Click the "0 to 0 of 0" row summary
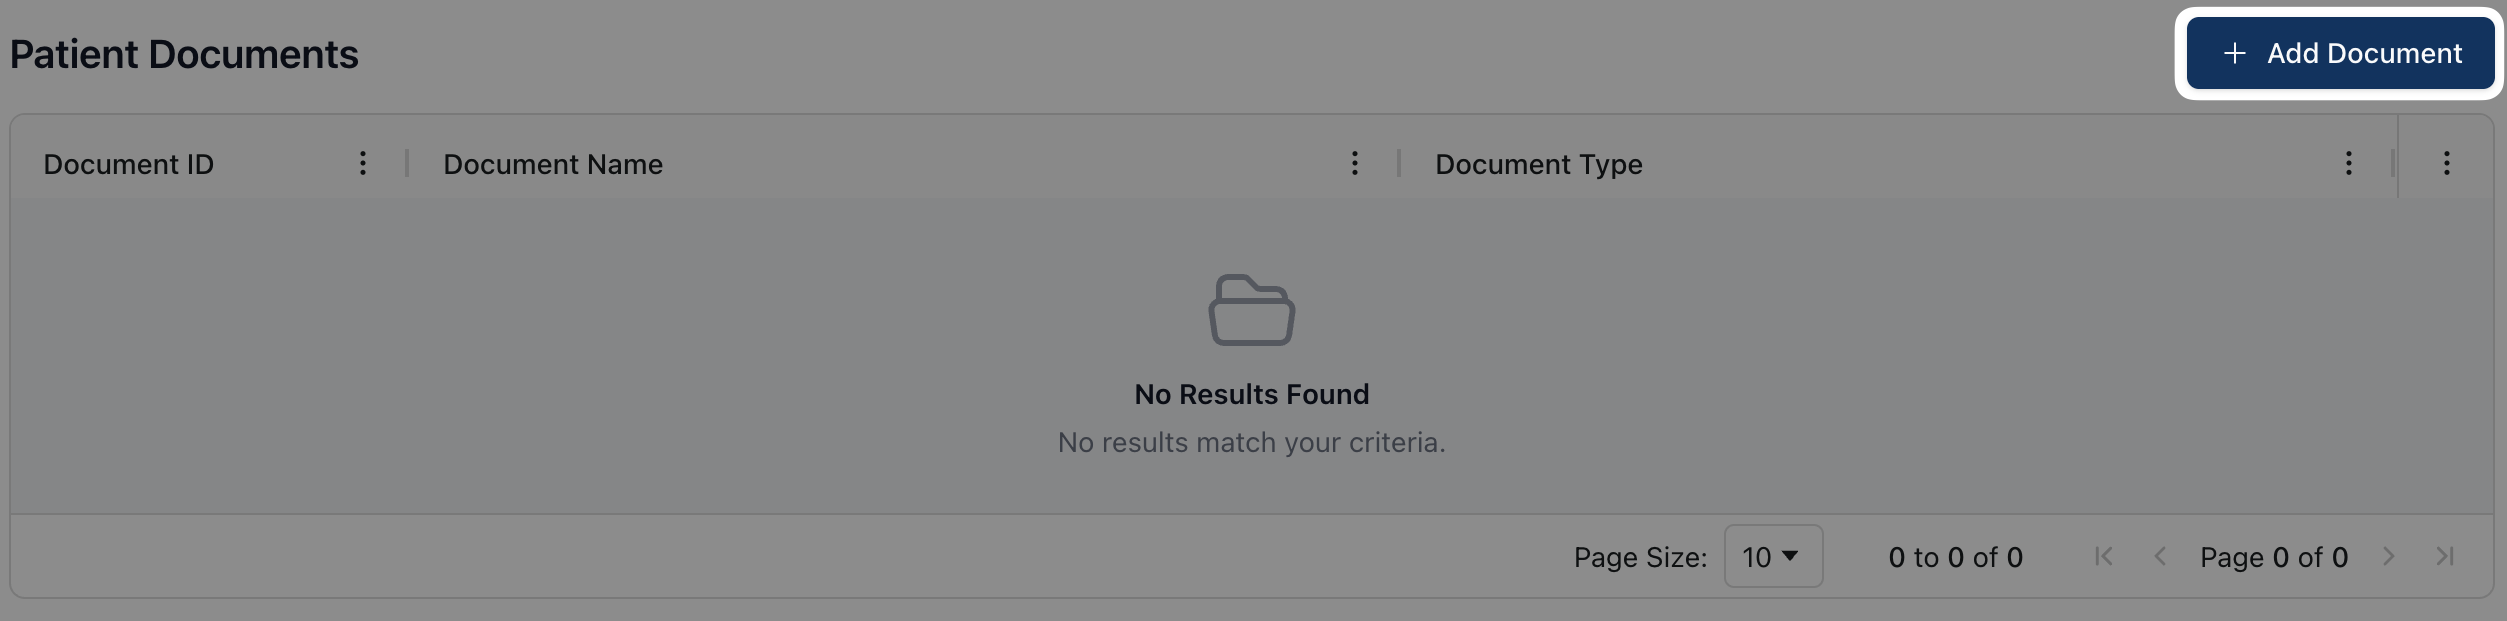The width and height of the screenshot is (2507, 621). coord(1955,557)
